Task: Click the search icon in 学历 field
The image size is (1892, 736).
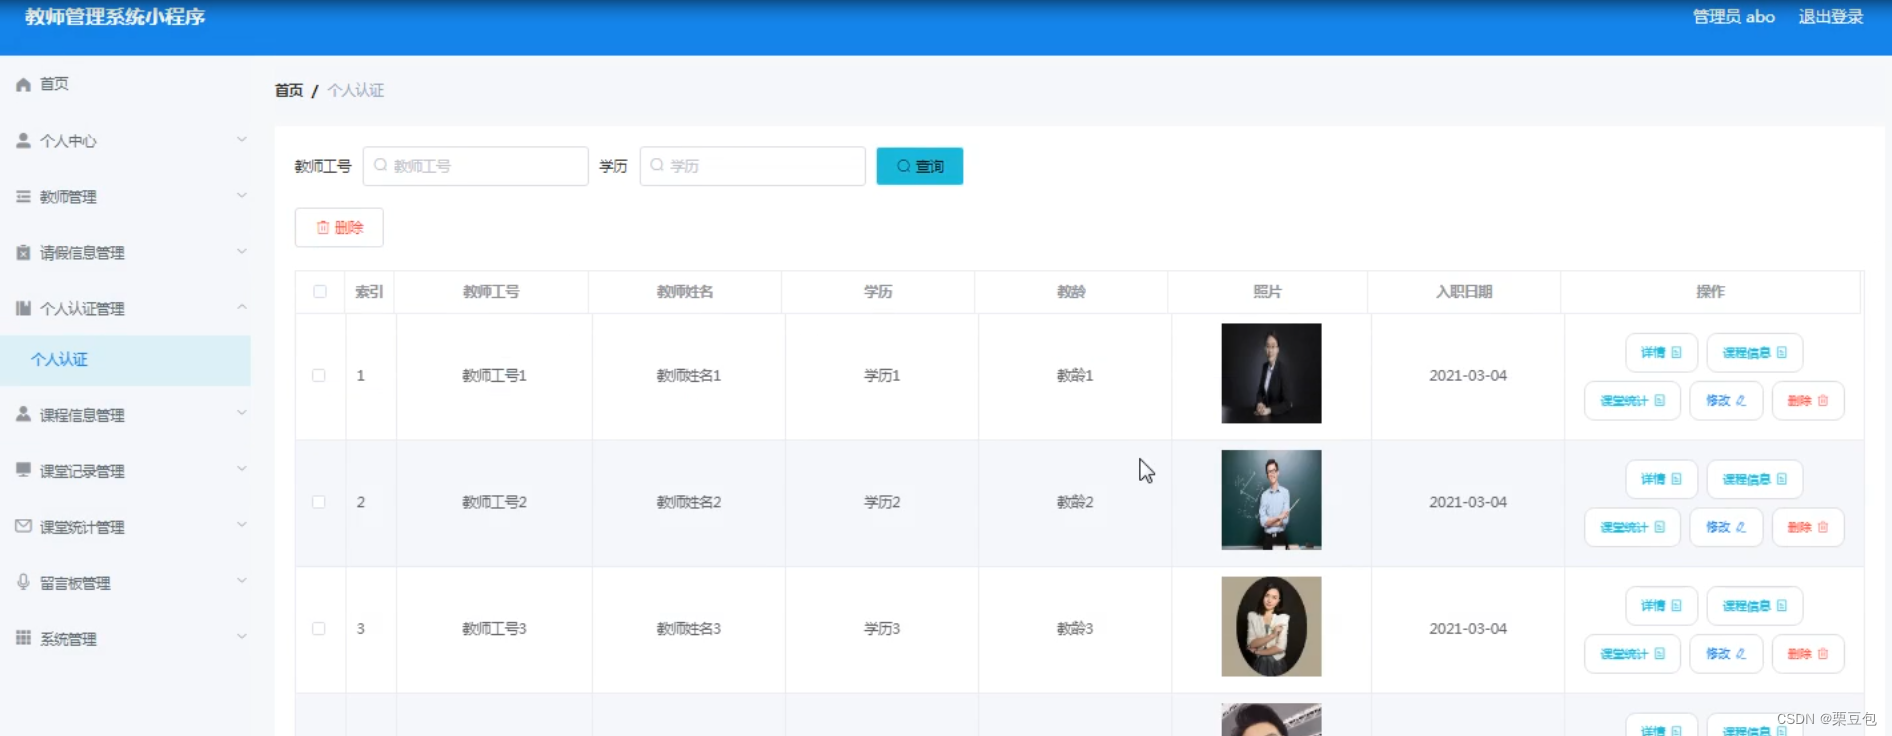Action: (657, 165)
